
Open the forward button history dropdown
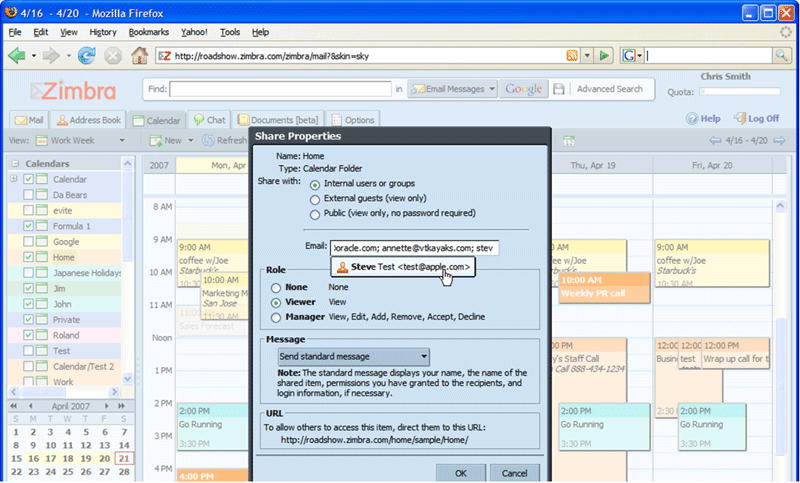(68, 56)
